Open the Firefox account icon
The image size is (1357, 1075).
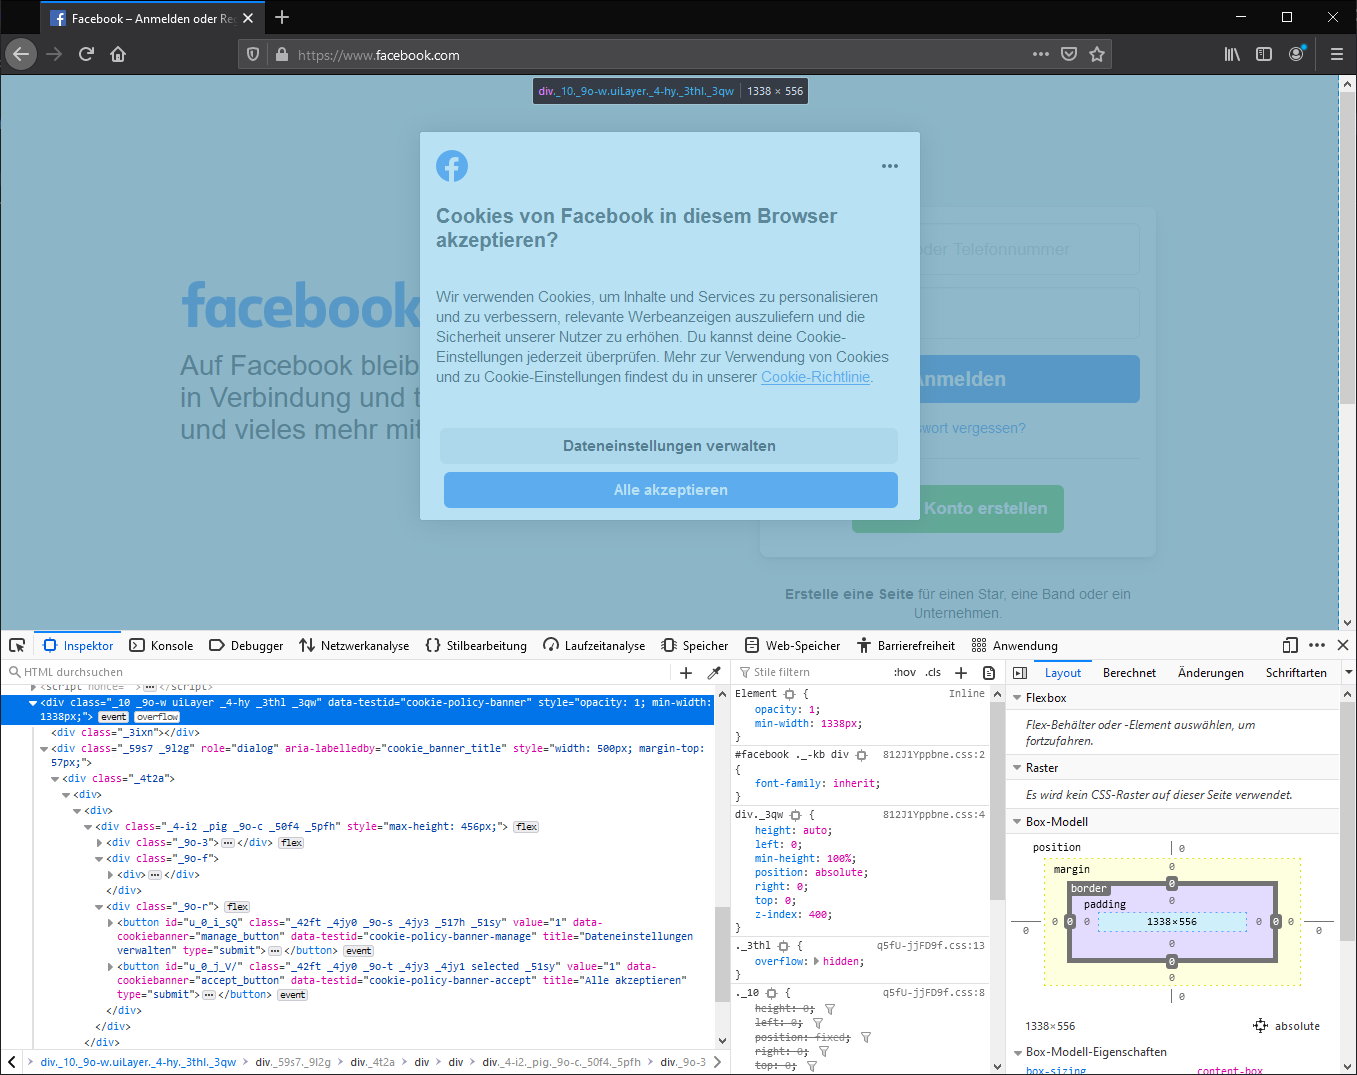pos(1297,54)
